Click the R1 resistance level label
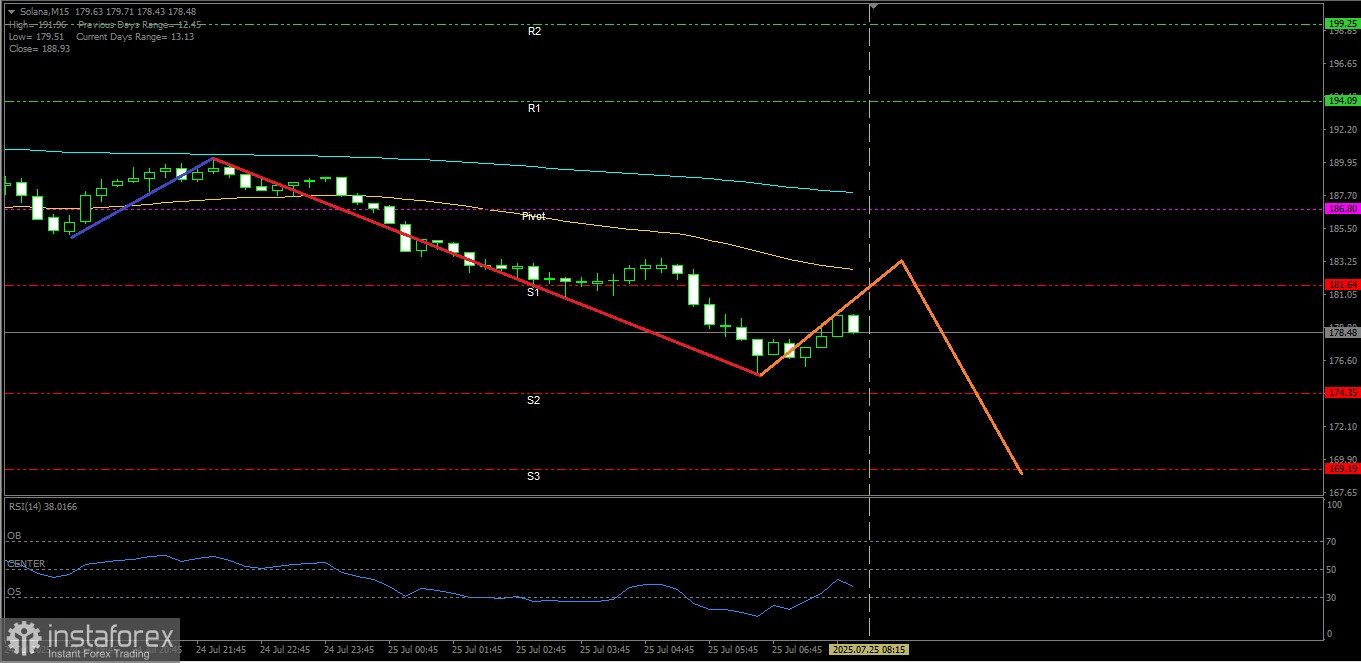This screenshot has width=1361, height=663. point(534,108)
